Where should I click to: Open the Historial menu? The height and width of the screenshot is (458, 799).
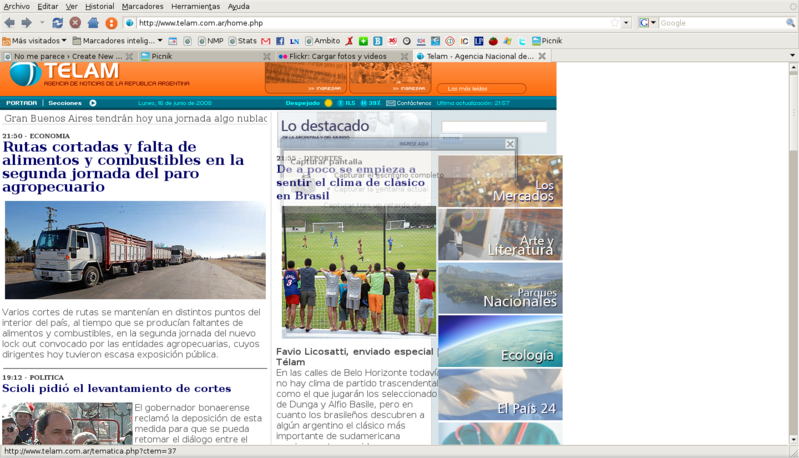[x=99, y=6]
